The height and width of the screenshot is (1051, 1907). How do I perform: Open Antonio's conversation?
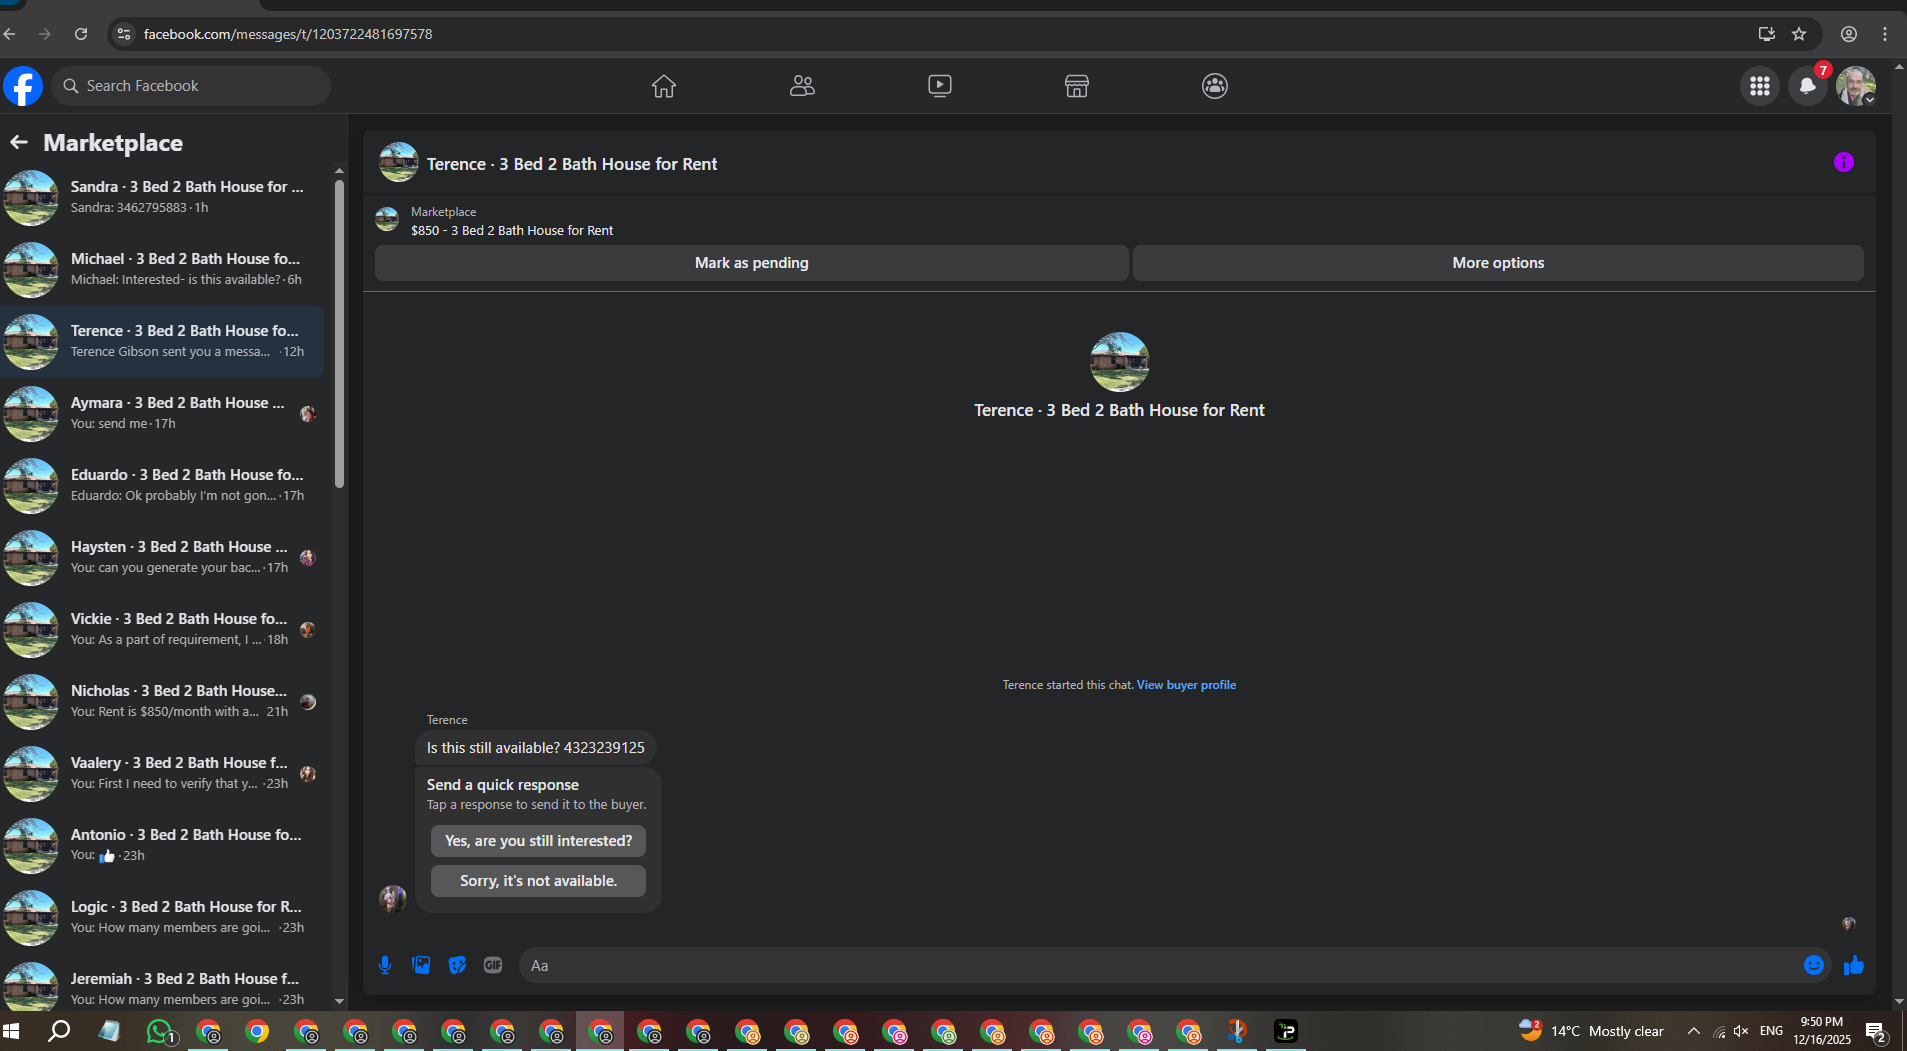pos(163,845)
